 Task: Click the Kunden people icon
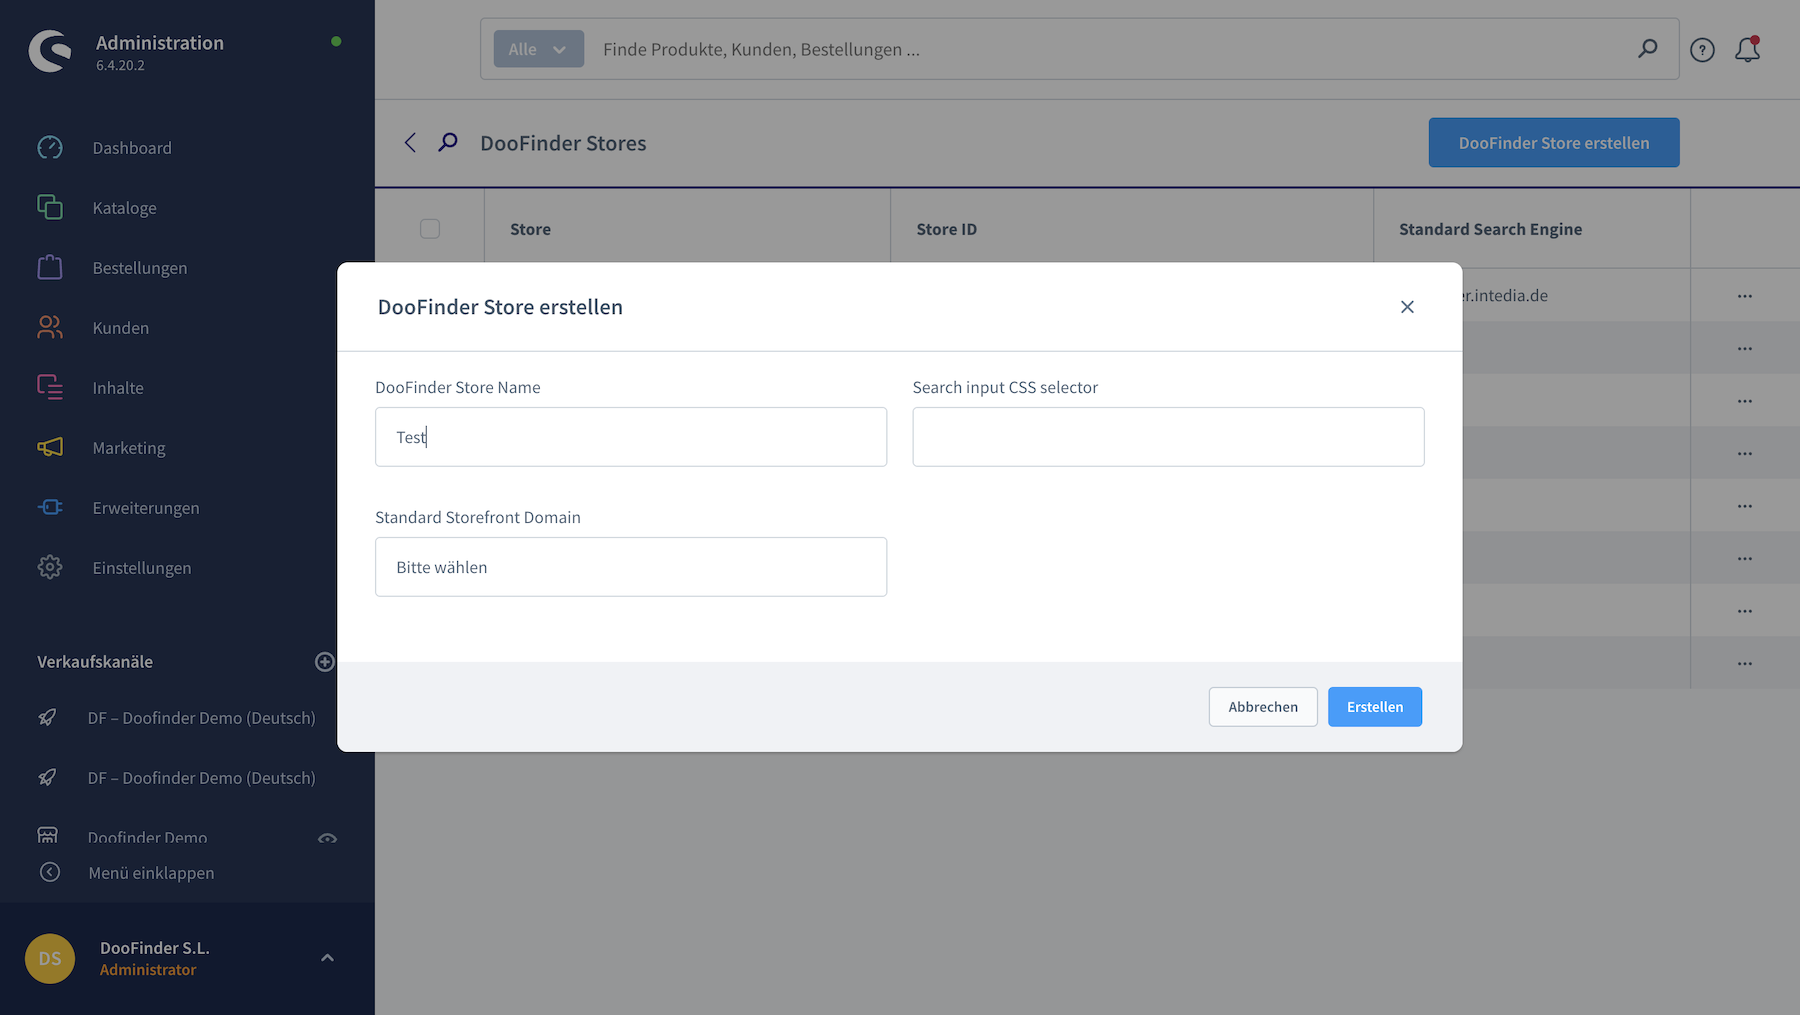50,327
